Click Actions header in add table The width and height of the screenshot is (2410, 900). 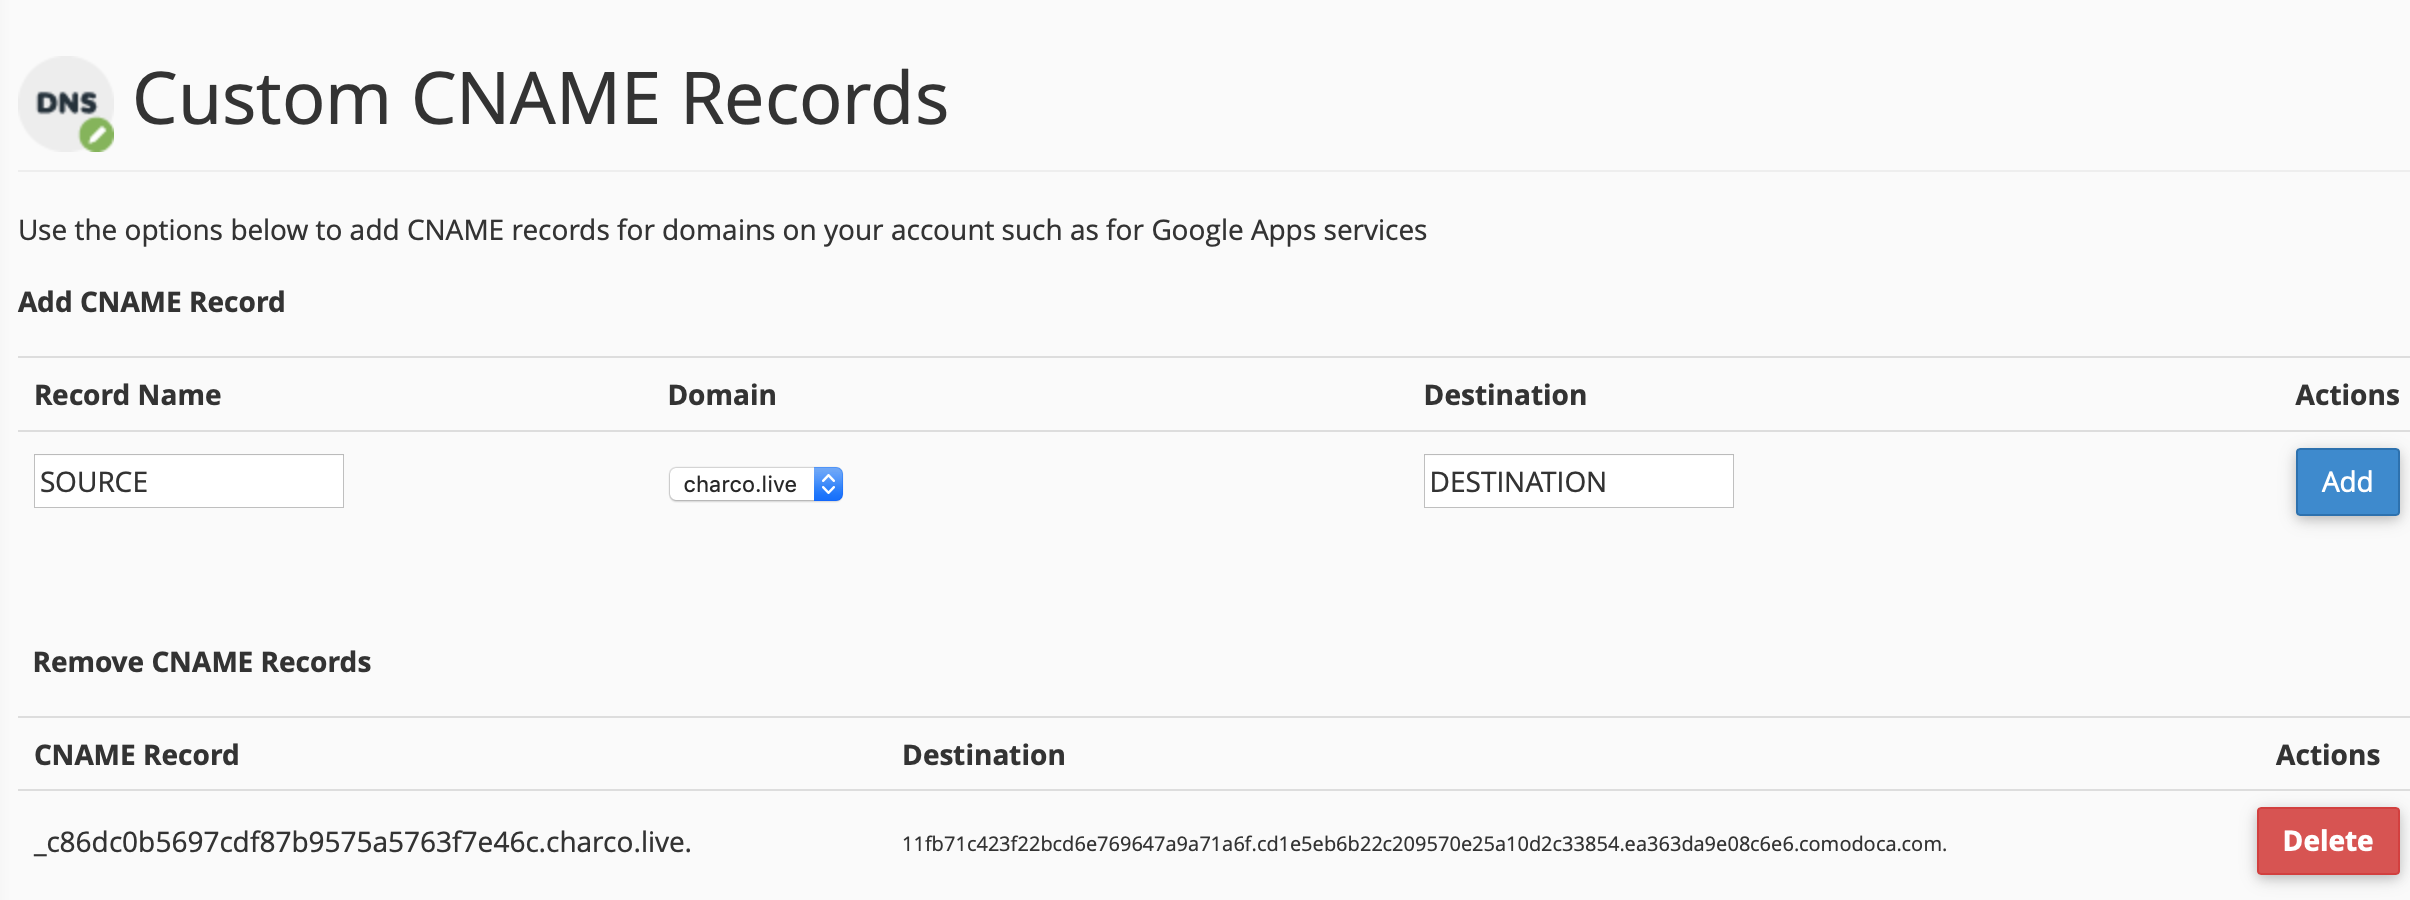pos(2346,395)
